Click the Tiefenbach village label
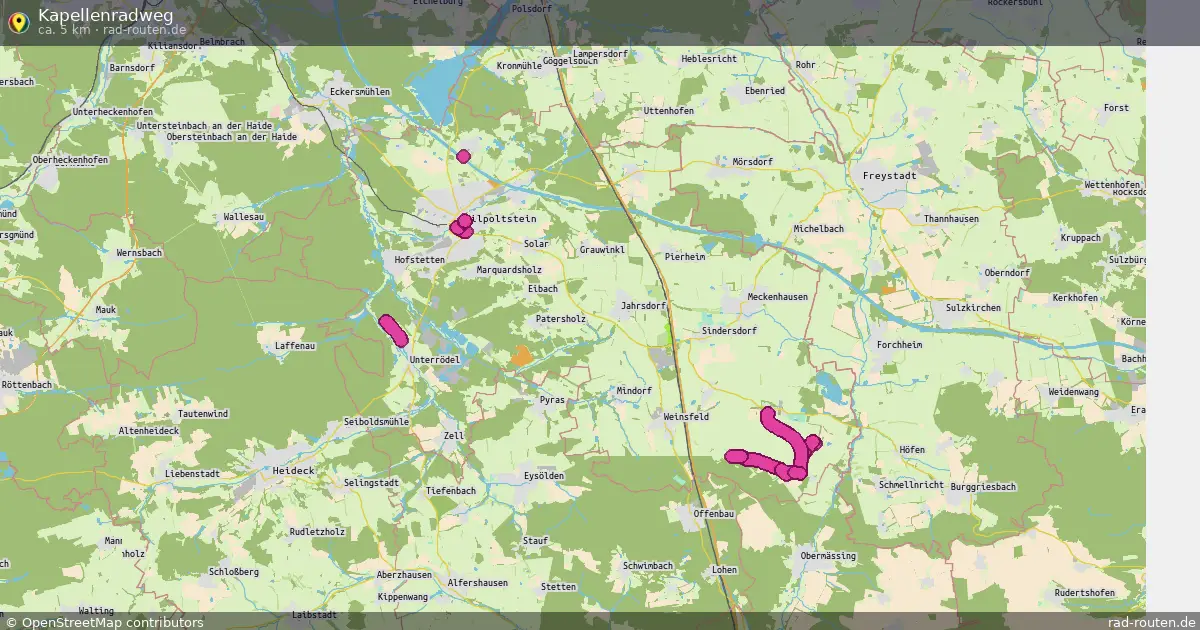This screenshot has width=1200, height=630. (x=450, y=491)
